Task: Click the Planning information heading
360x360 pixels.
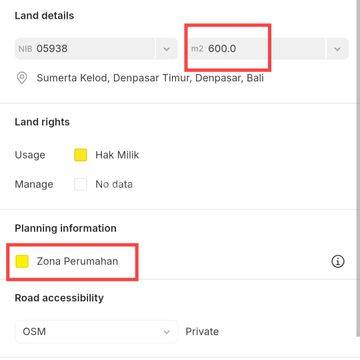Action: click(66, 228)
